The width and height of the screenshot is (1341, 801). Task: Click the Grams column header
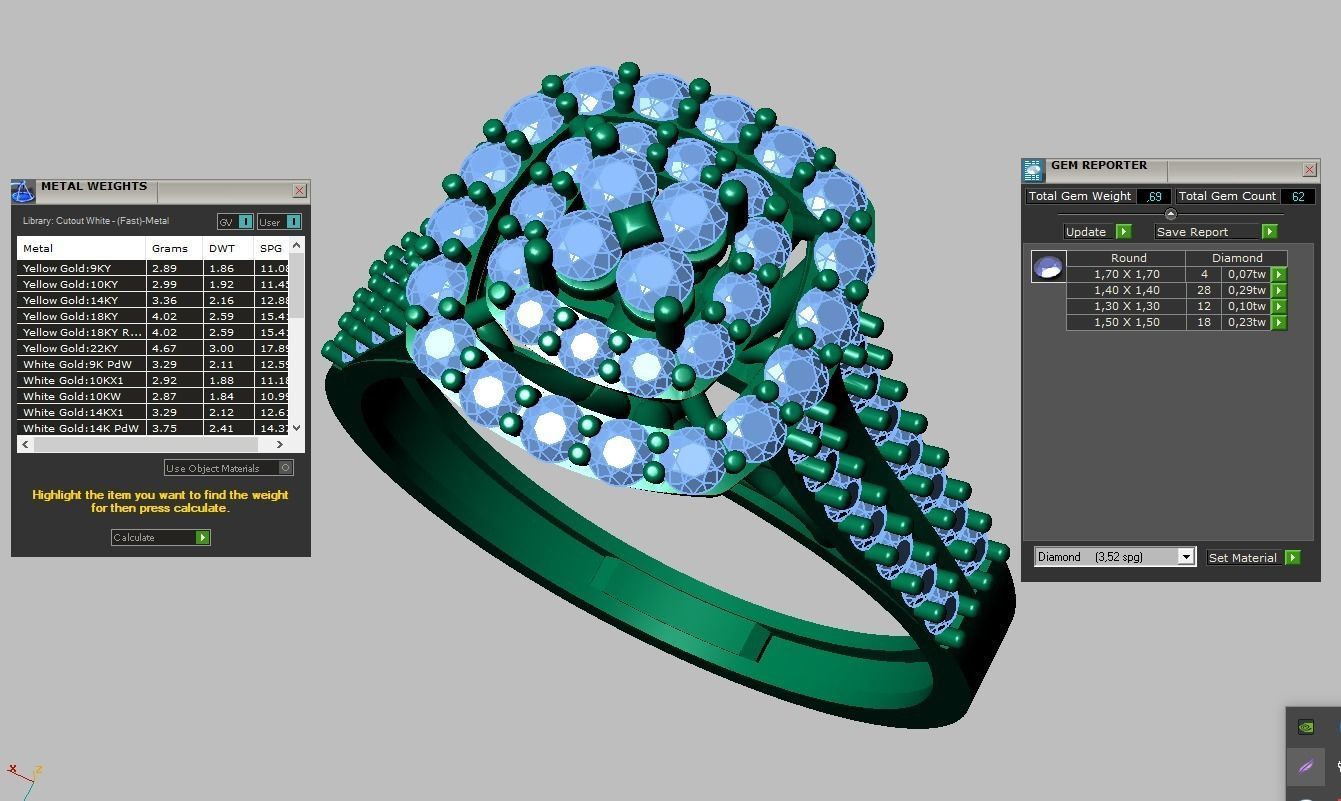(174, 248)
